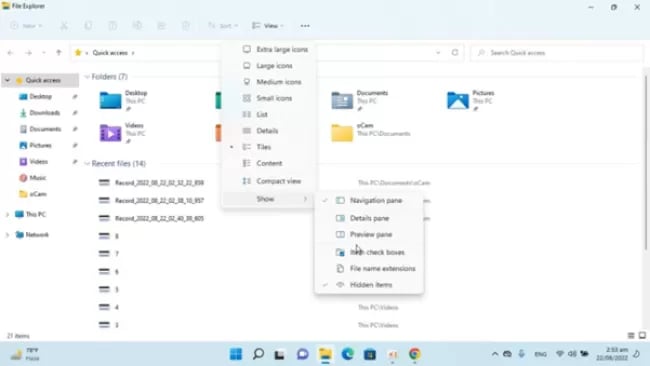
Task: Open the Sort dropdown
Action: tap(223, 26)
